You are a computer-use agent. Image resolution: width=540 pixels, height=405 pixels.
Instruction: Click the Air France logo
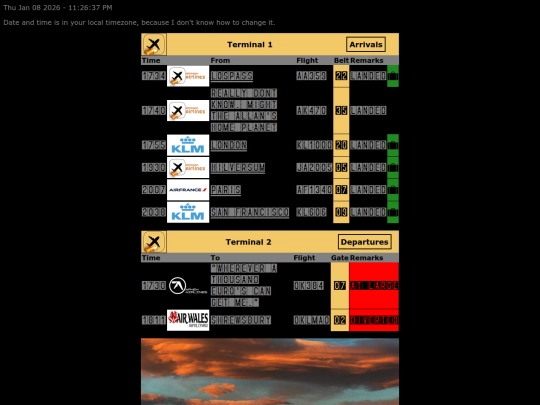tap(188, 190)
